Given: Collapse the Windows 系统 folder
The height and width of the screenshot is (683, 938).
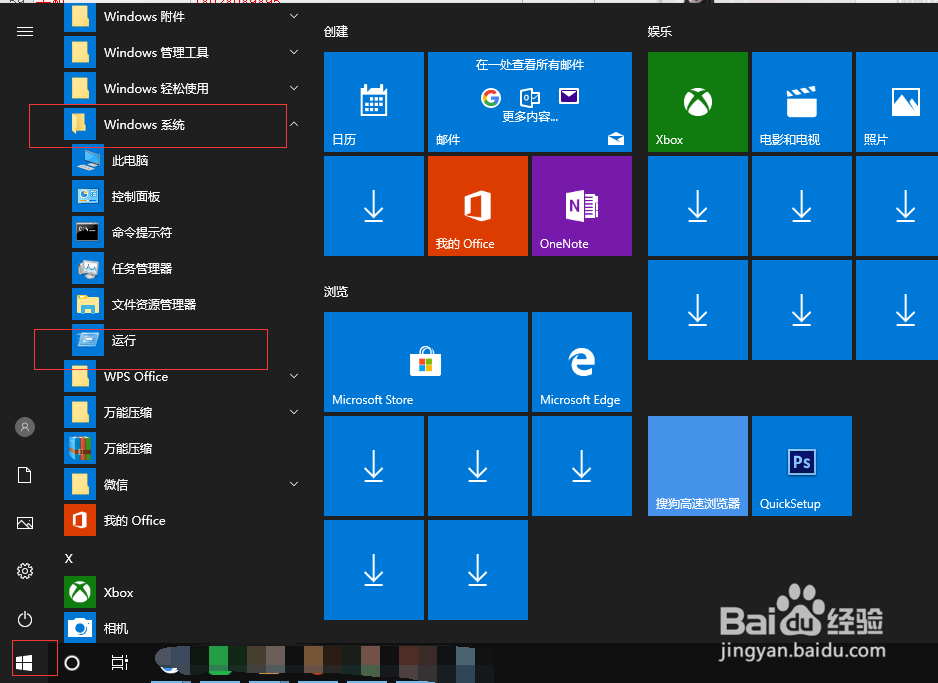Looking at the screenshot, I should click(185, 124).
